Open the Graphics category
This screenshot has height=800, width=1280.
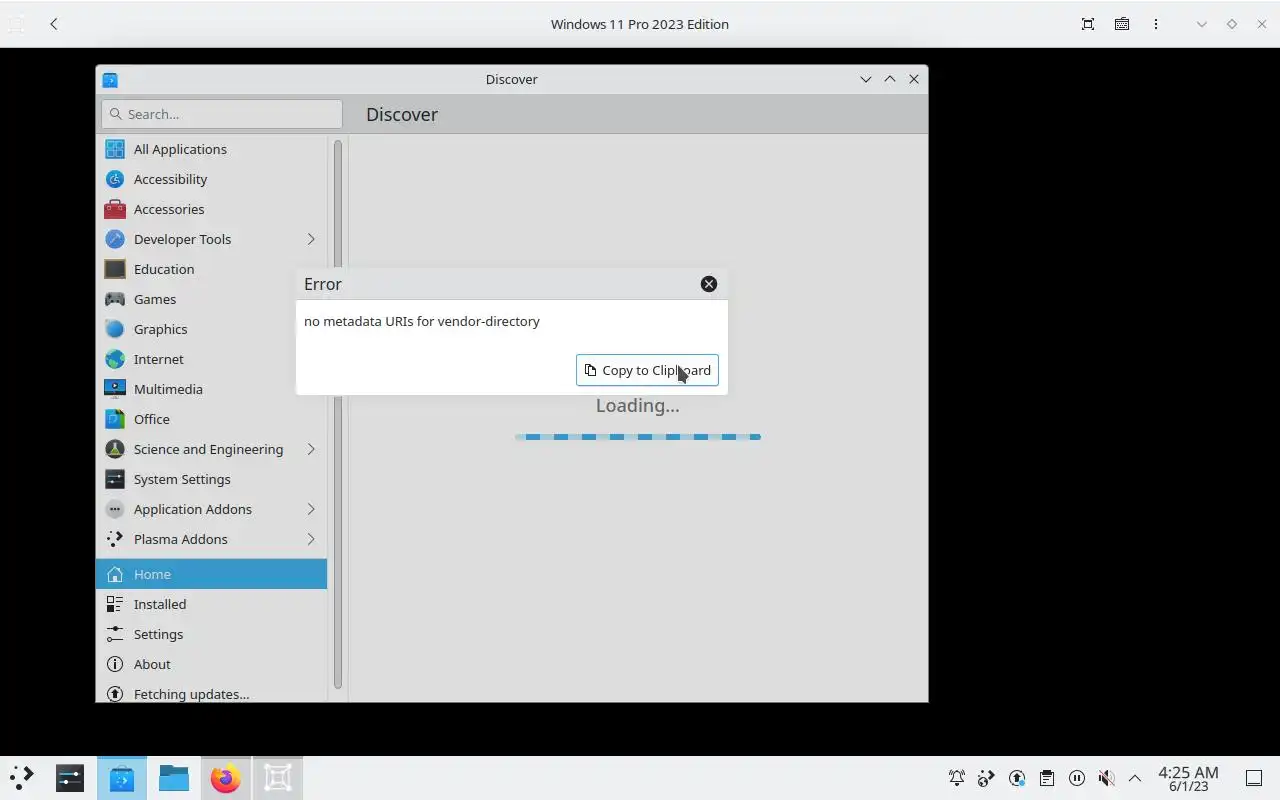(211, 329)
